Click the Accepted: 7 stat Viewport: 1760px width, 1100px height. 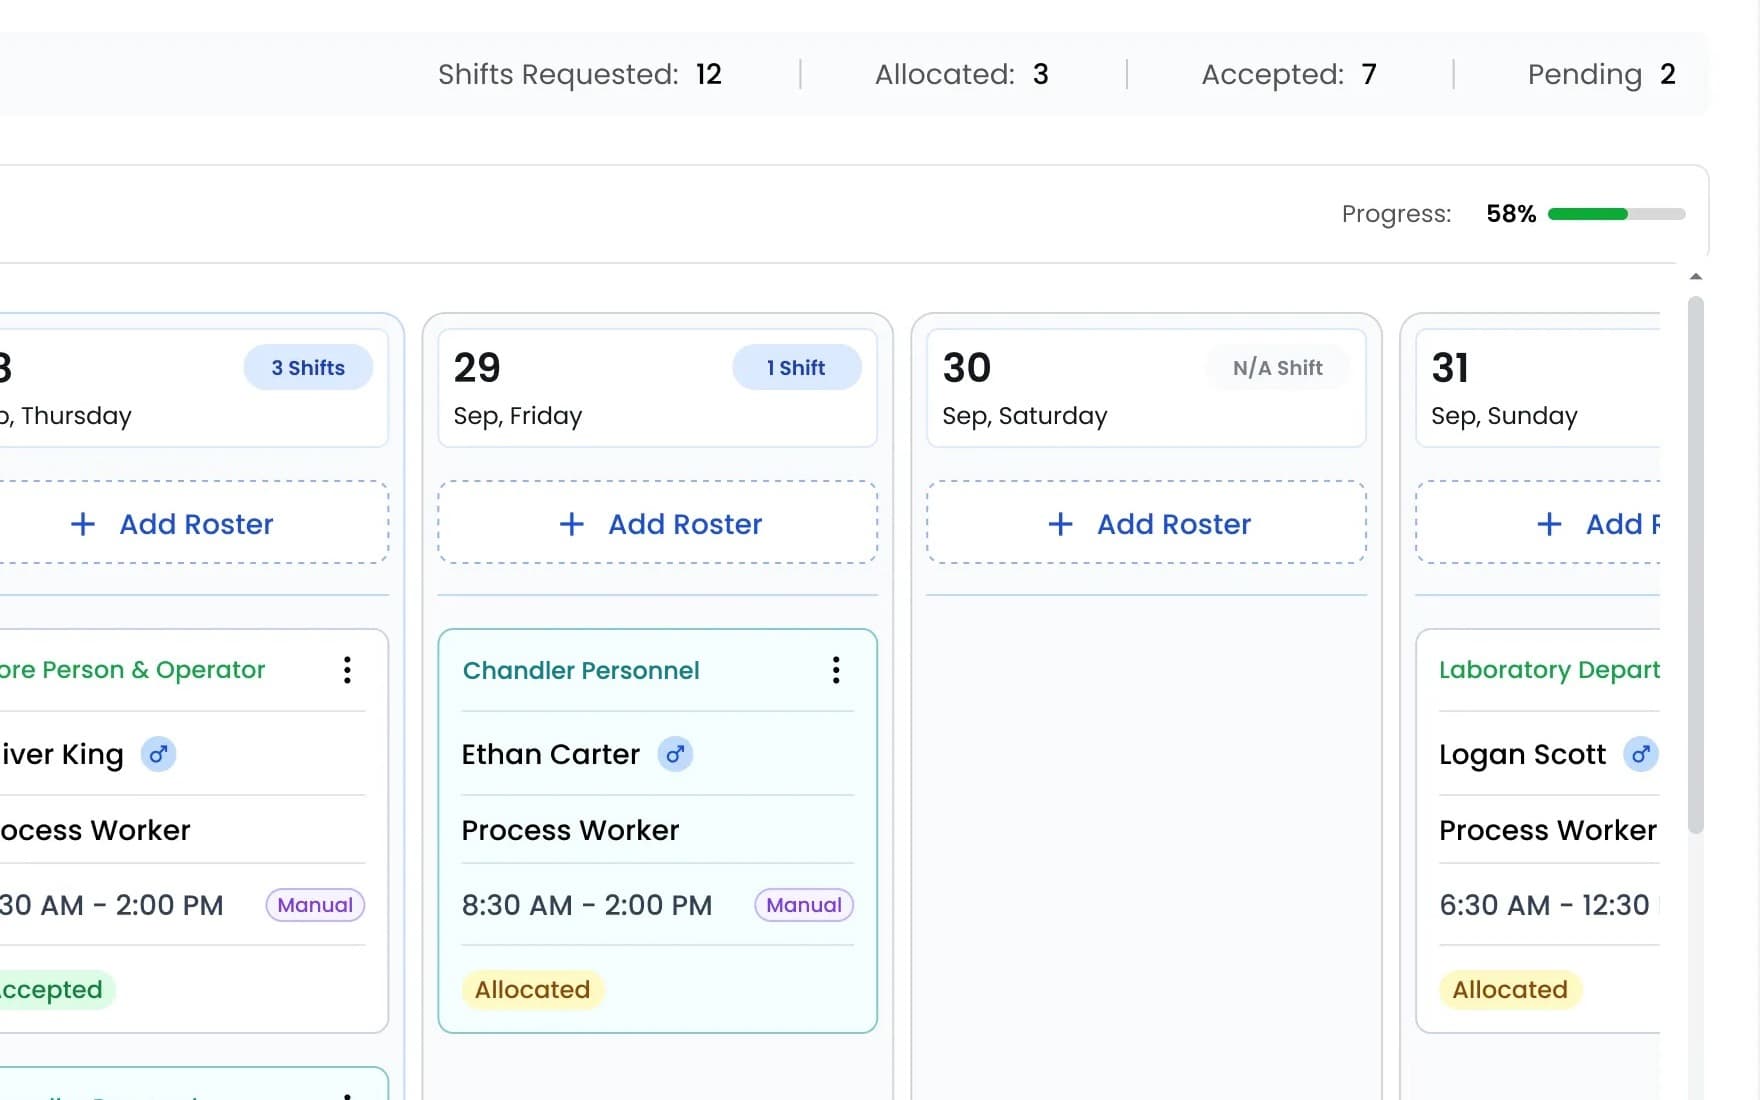point(1289,74)
